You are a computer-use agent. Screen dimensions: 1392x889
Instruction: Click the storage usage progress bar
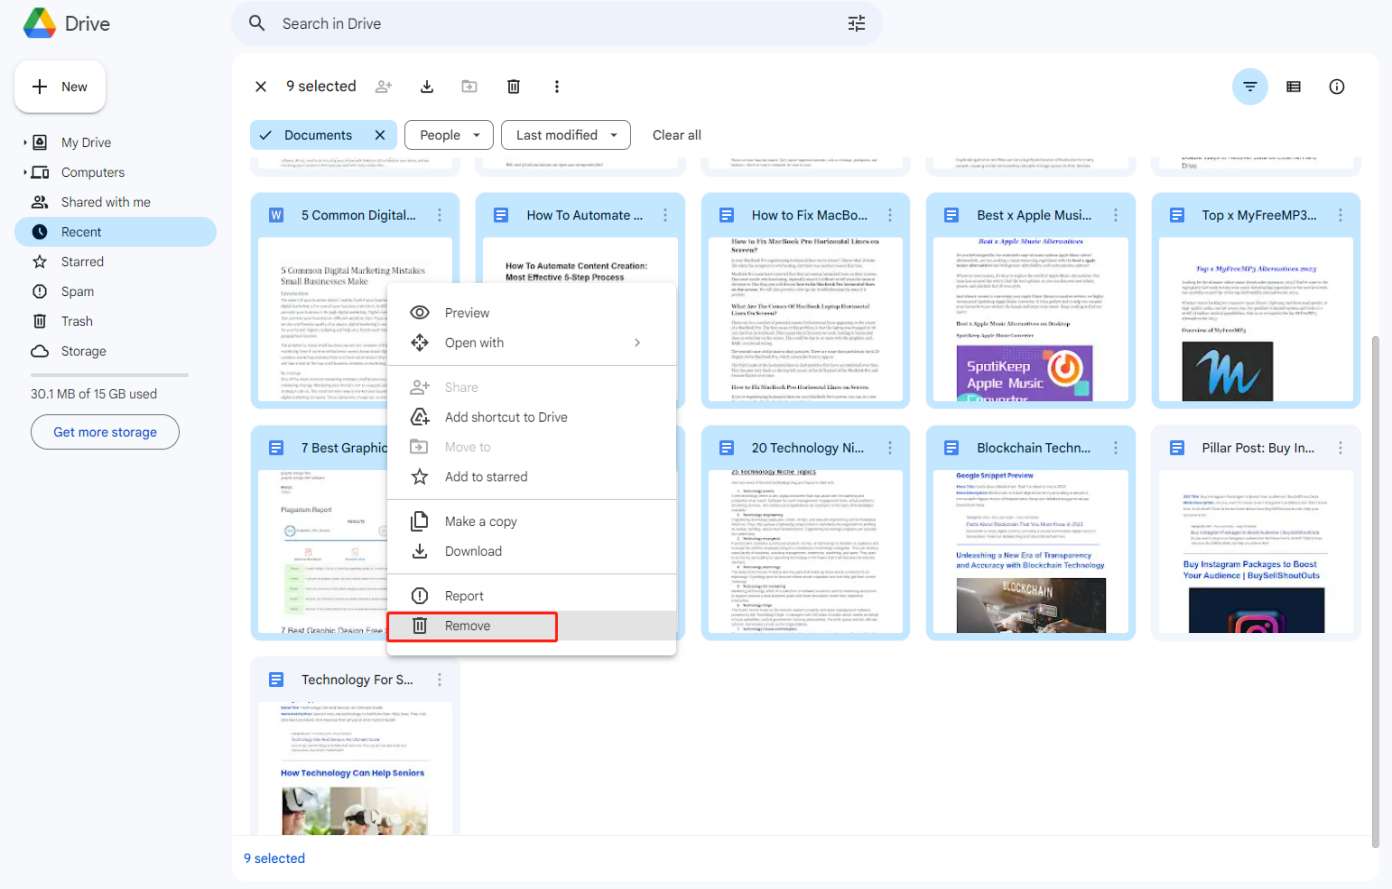point(109,376)
